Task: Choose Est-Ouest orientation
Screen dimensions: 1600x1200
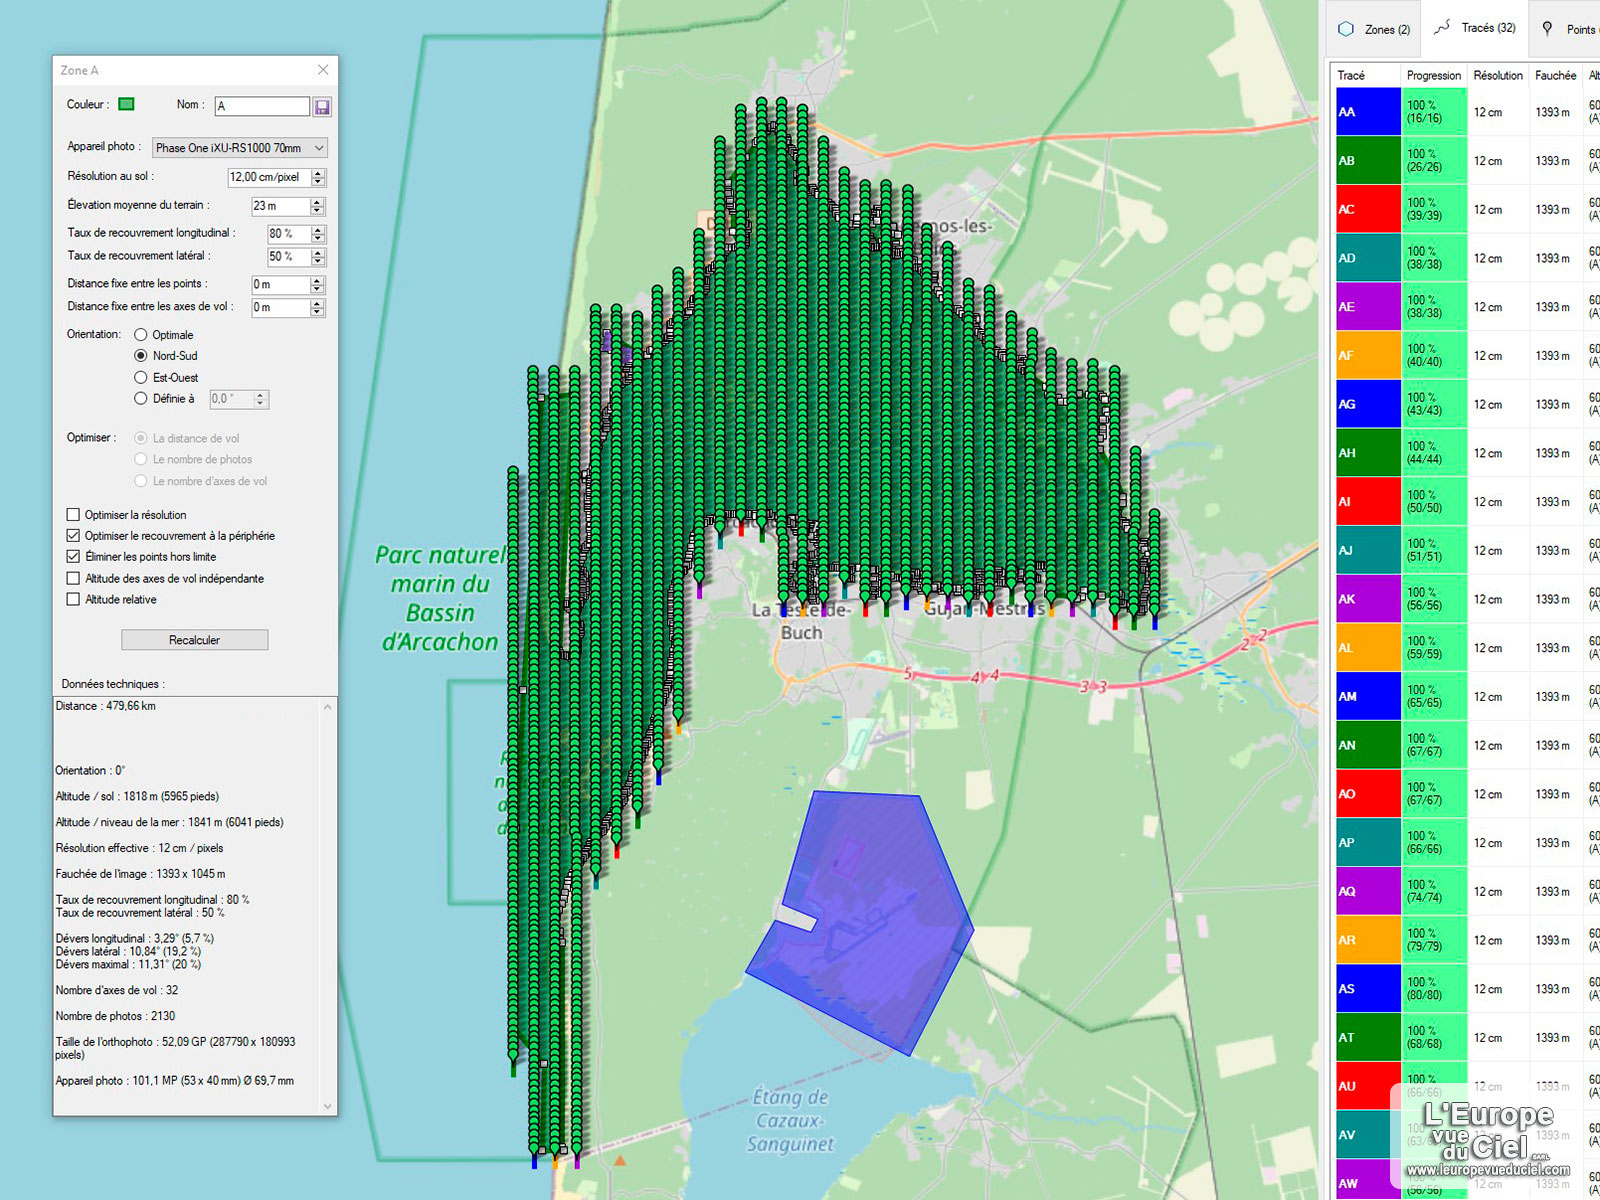Action: pyautogui.click(x=141, y=378)
